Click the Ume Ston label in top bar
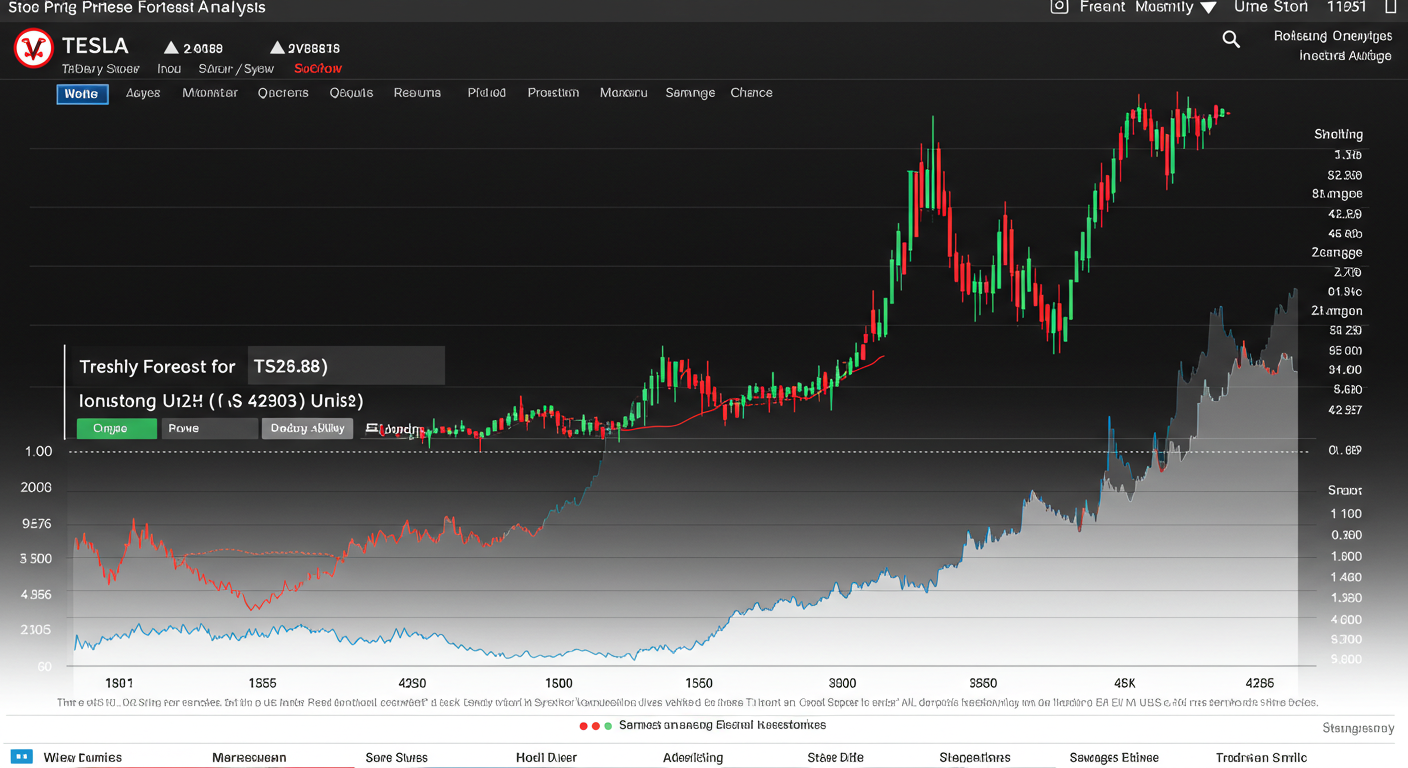The height and width of the screenshot is (768, 1408). tap(1271, 7)
